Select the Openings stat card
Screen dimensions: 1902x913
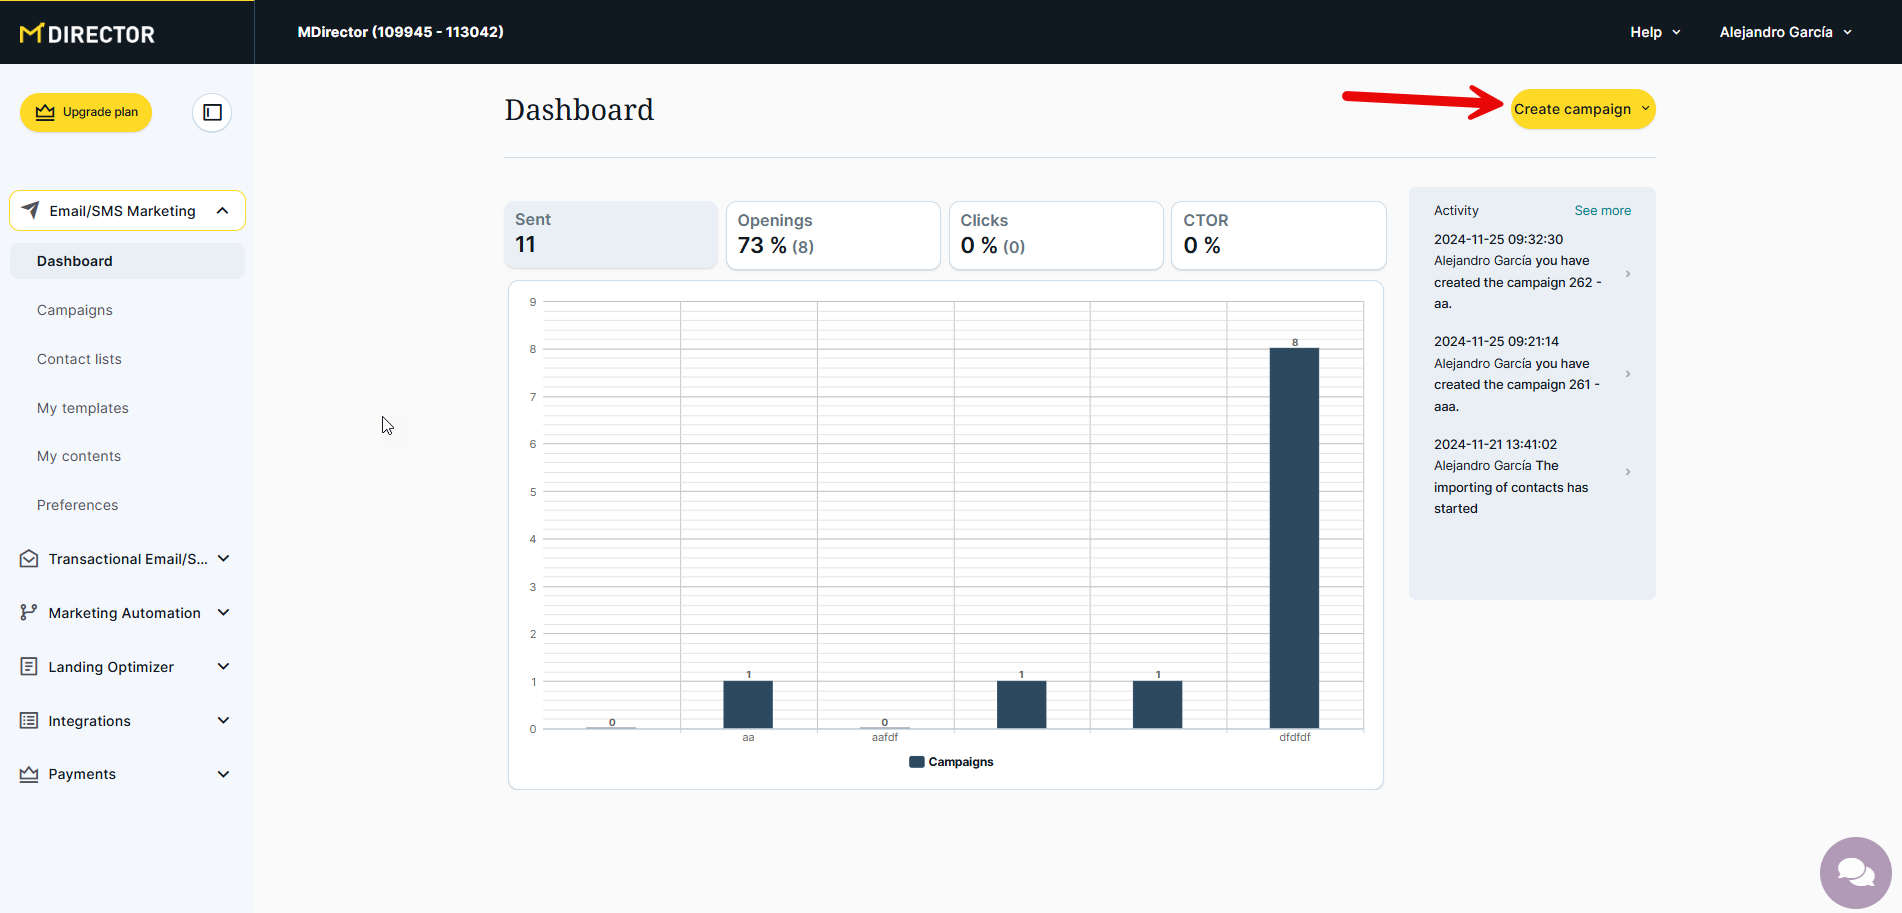832,235
